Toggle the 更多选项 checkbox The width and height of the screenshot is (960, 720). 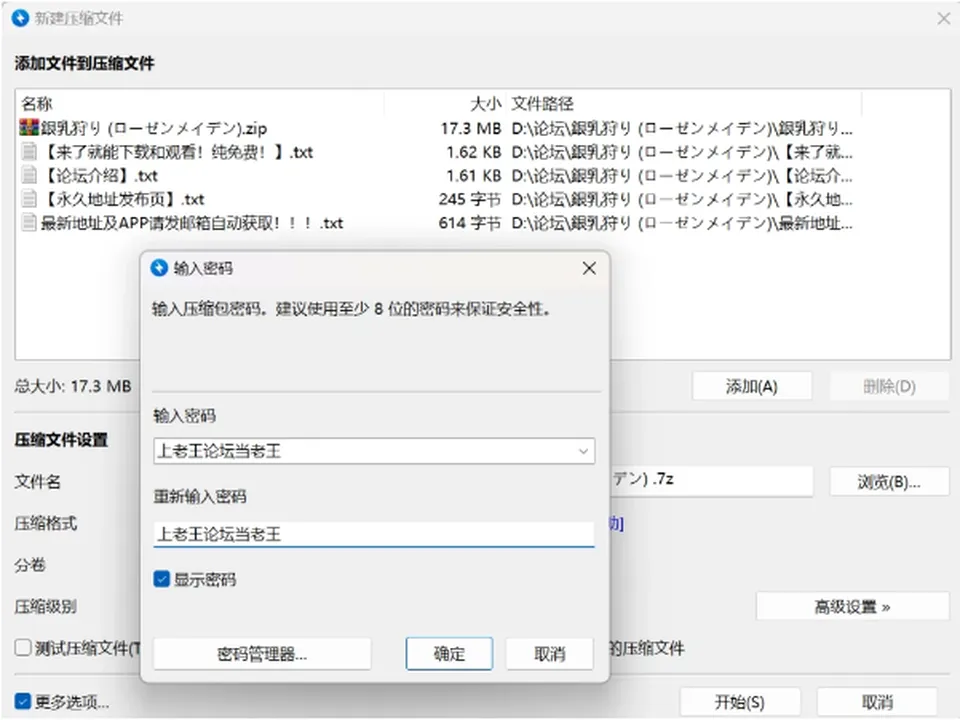click(23, 701)
